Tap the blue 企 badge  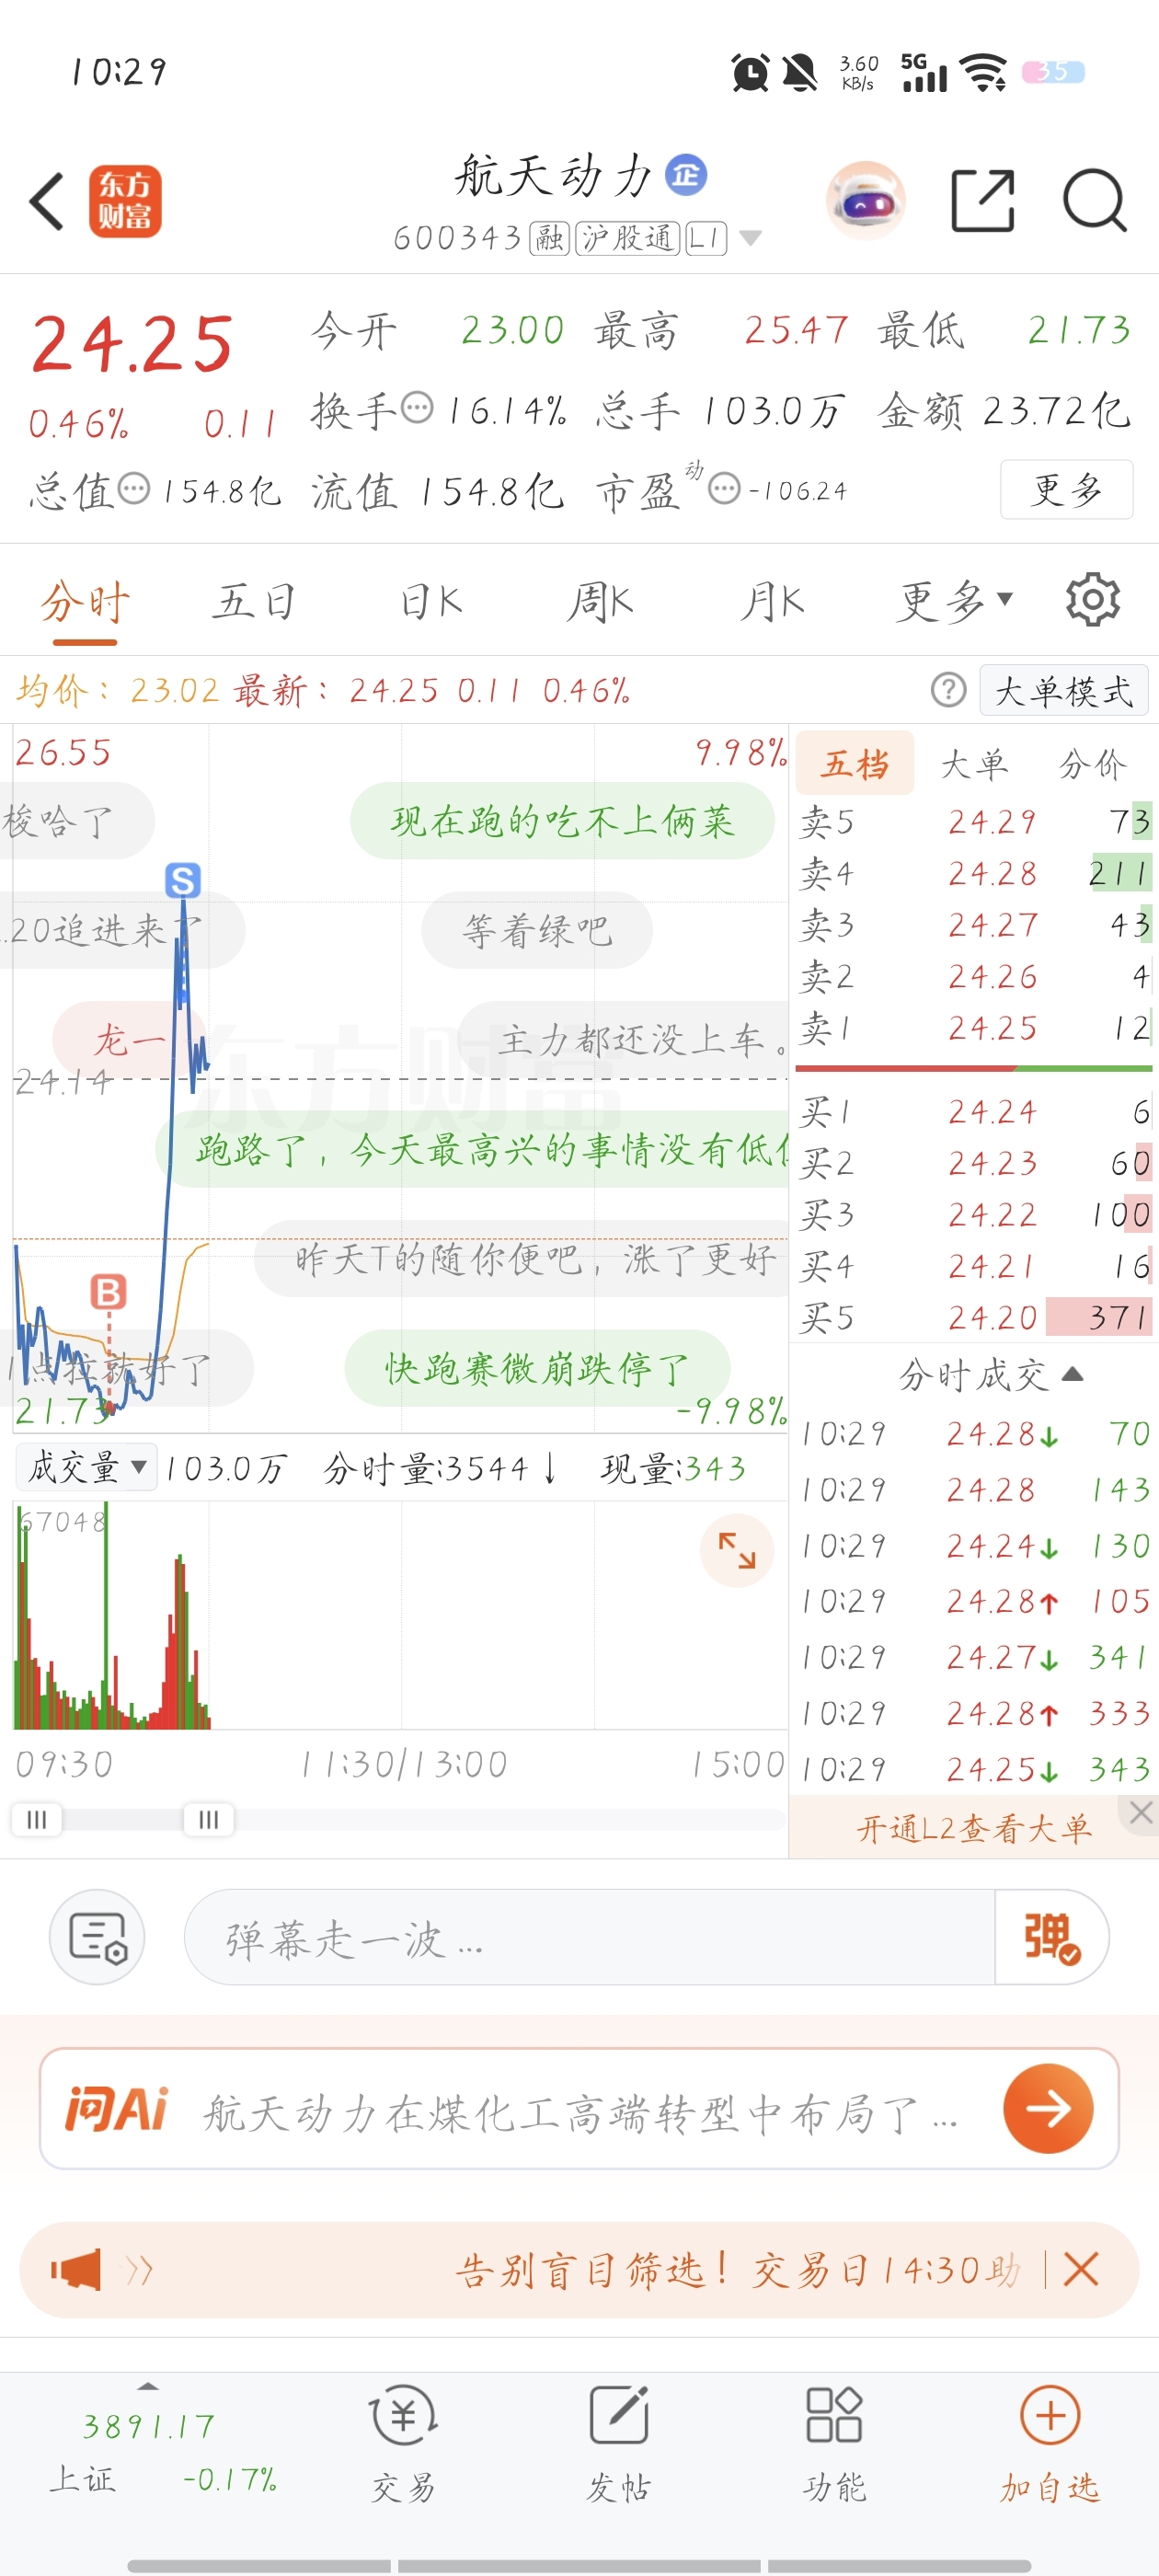tap(686, 175)
